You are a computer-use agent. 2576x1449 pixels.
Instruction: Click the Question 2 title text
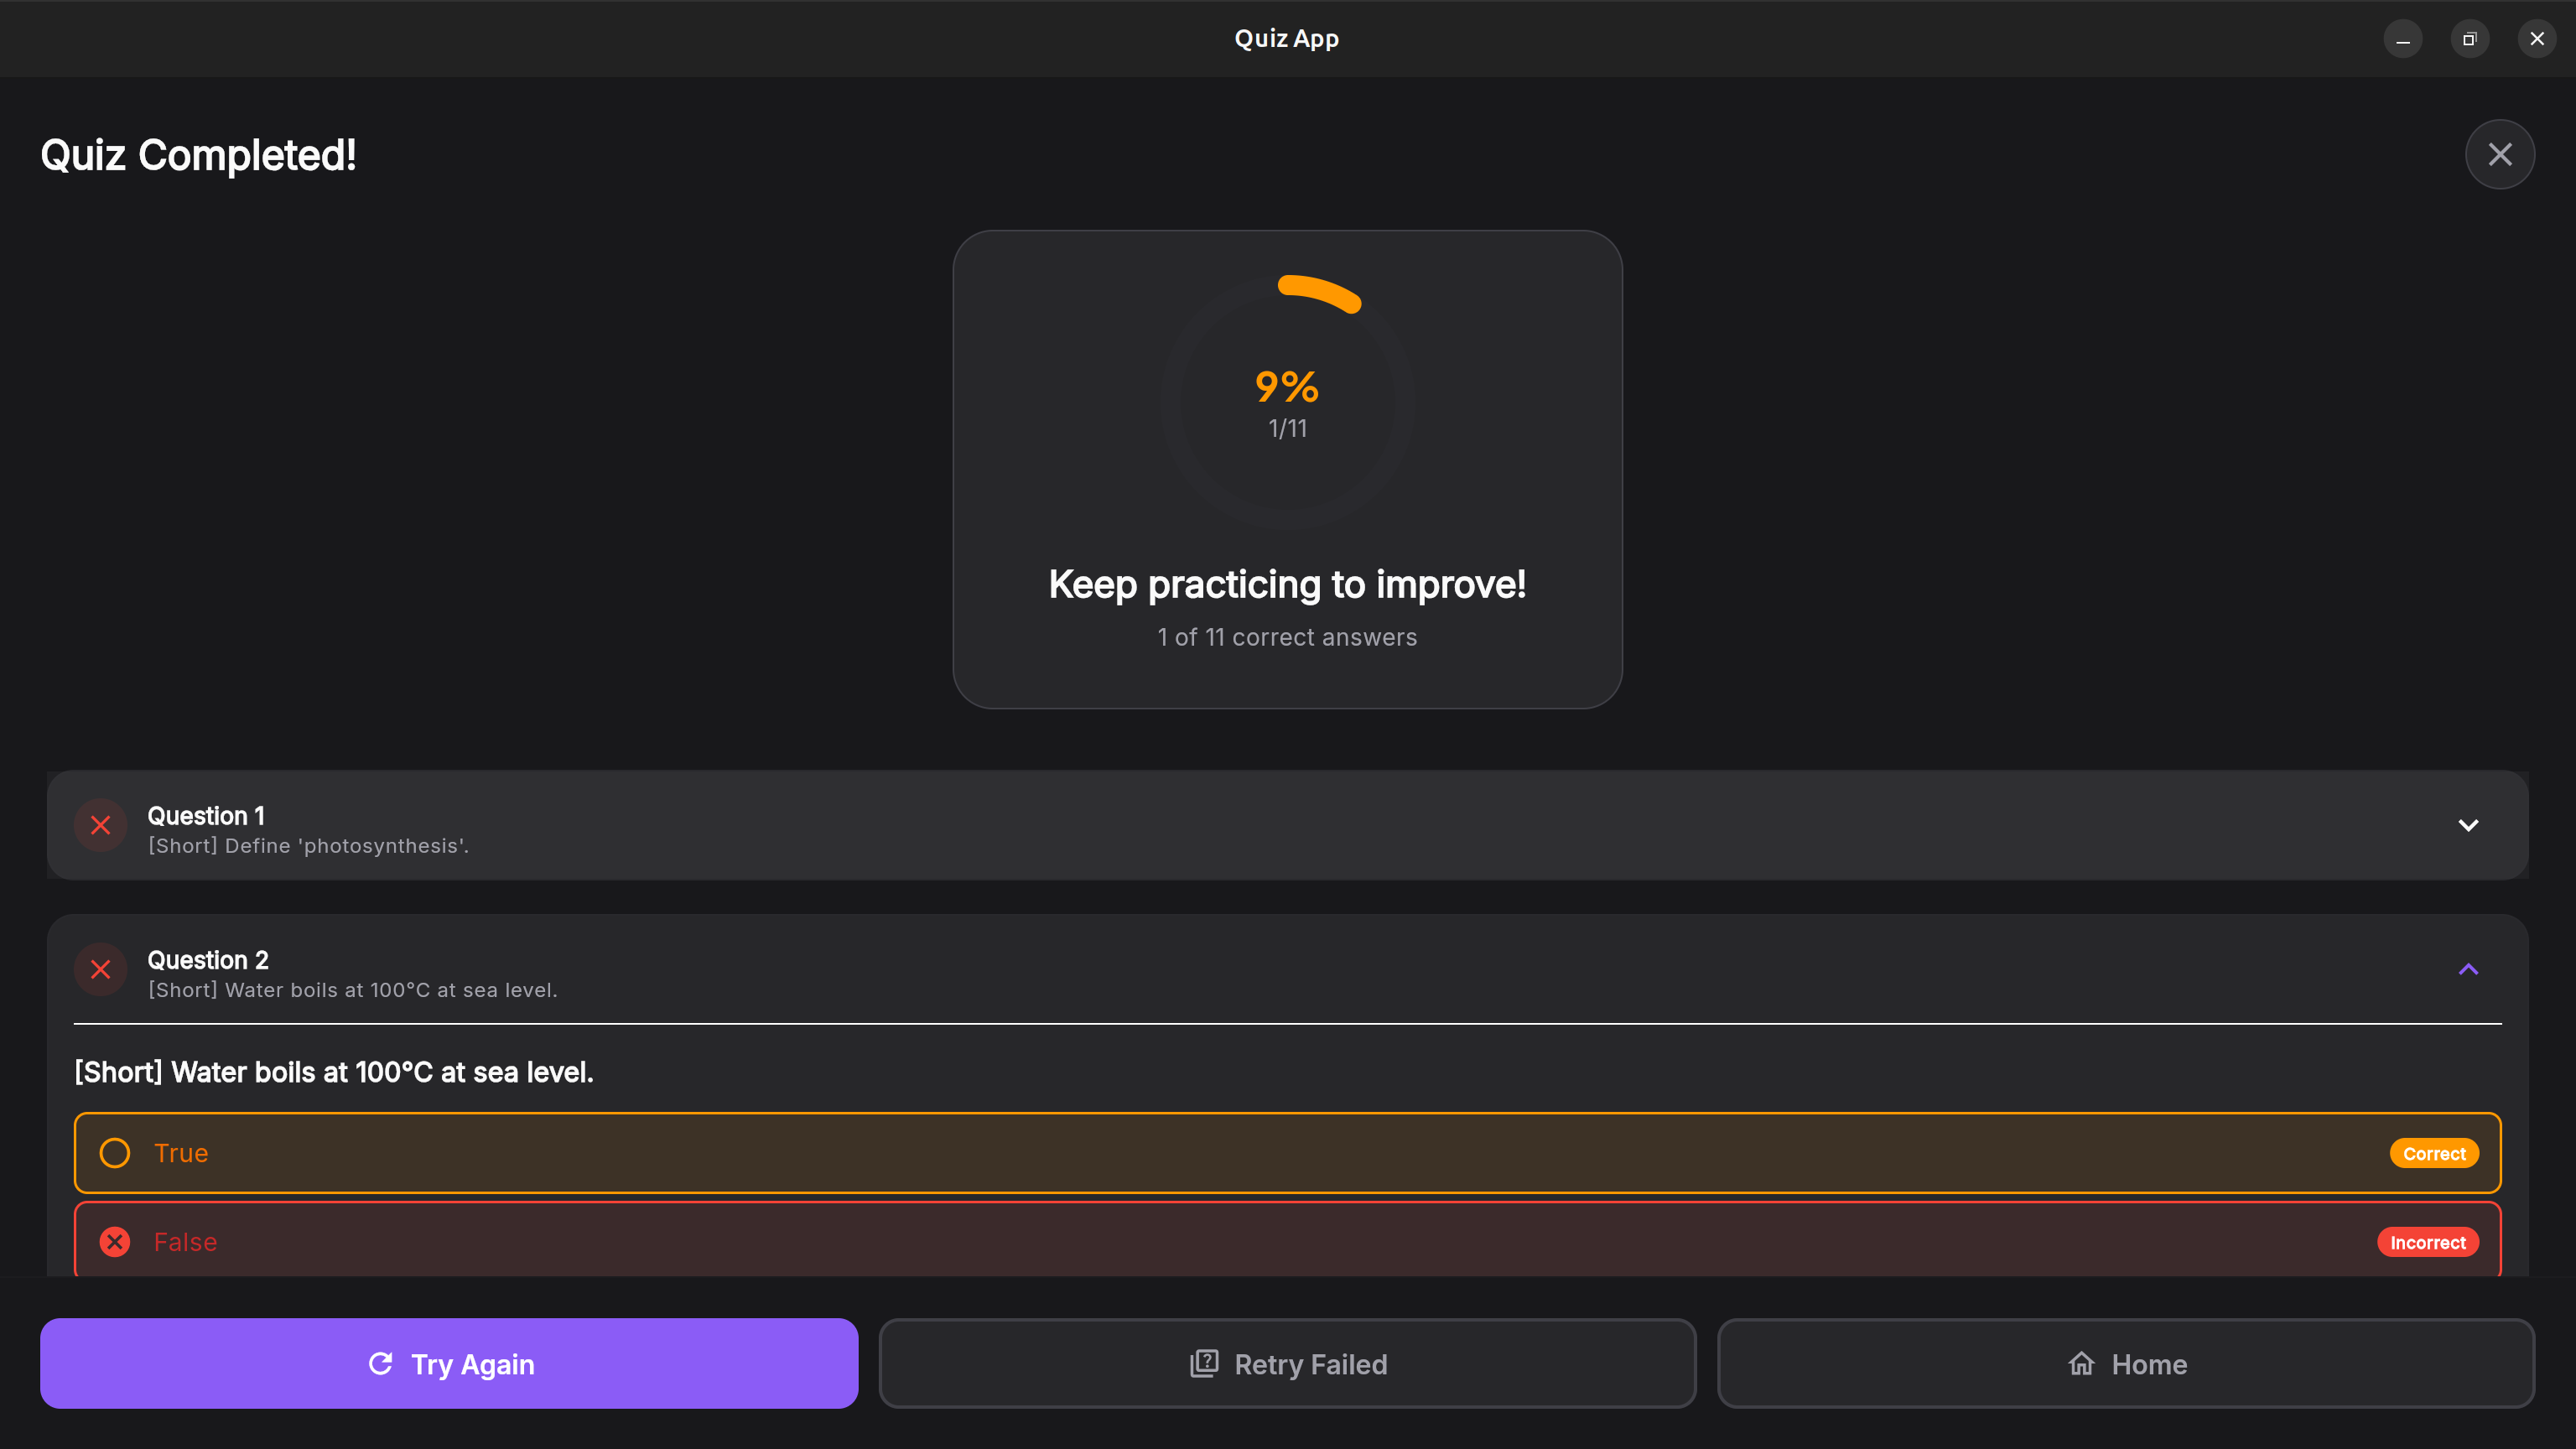[x=208, y=960]
